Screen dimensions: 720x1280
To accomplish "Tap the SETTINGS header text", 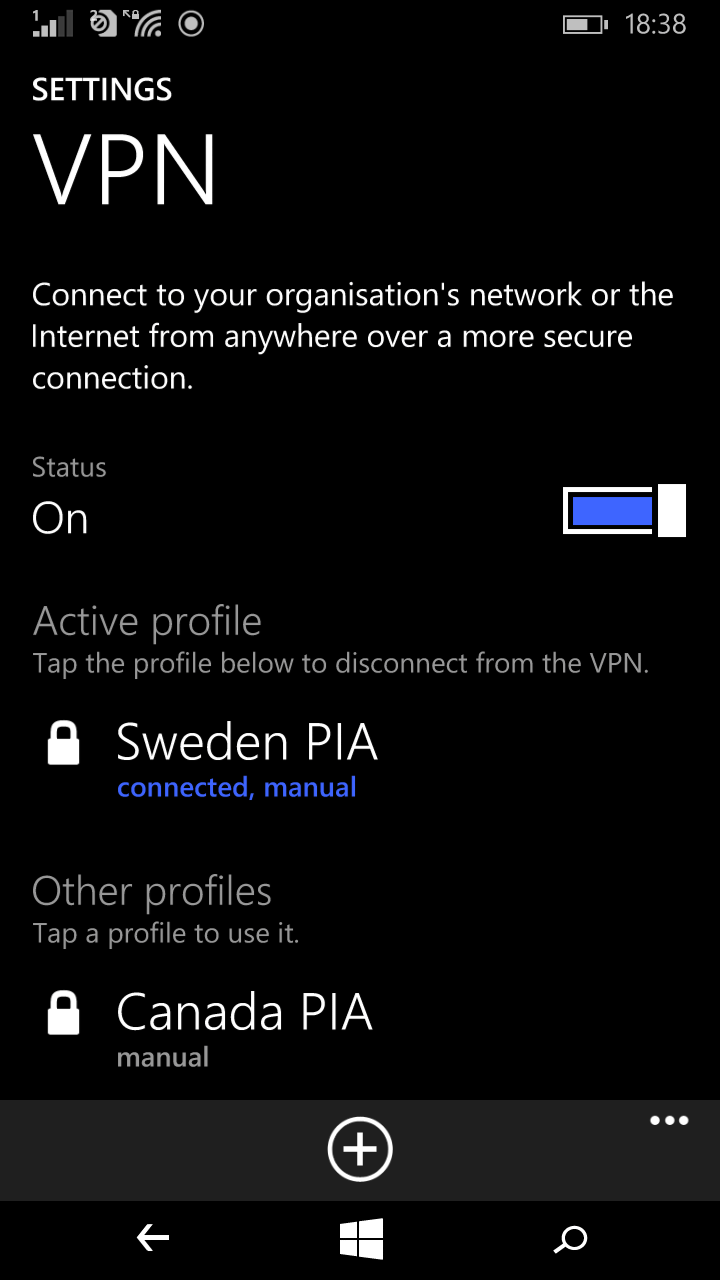I will [x=102, y=90].
